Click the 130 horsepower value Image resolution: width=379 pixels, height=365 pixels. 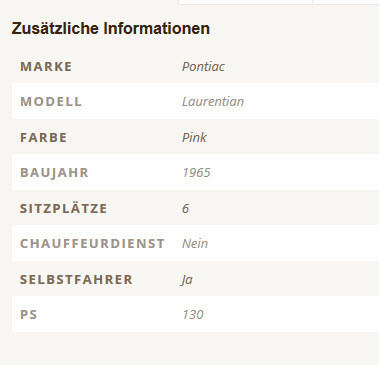193,314
